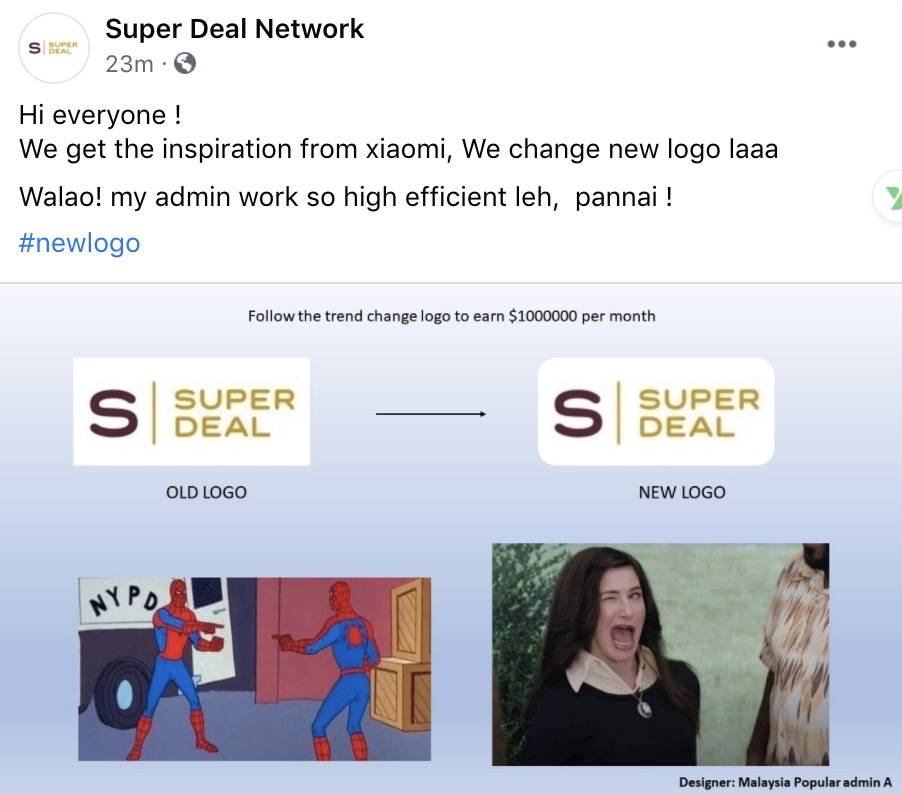Image resolution: width=902 pixels, height=794 pixels.
Task: Click the NYPD sign in the meme
Action: point(127,598)
